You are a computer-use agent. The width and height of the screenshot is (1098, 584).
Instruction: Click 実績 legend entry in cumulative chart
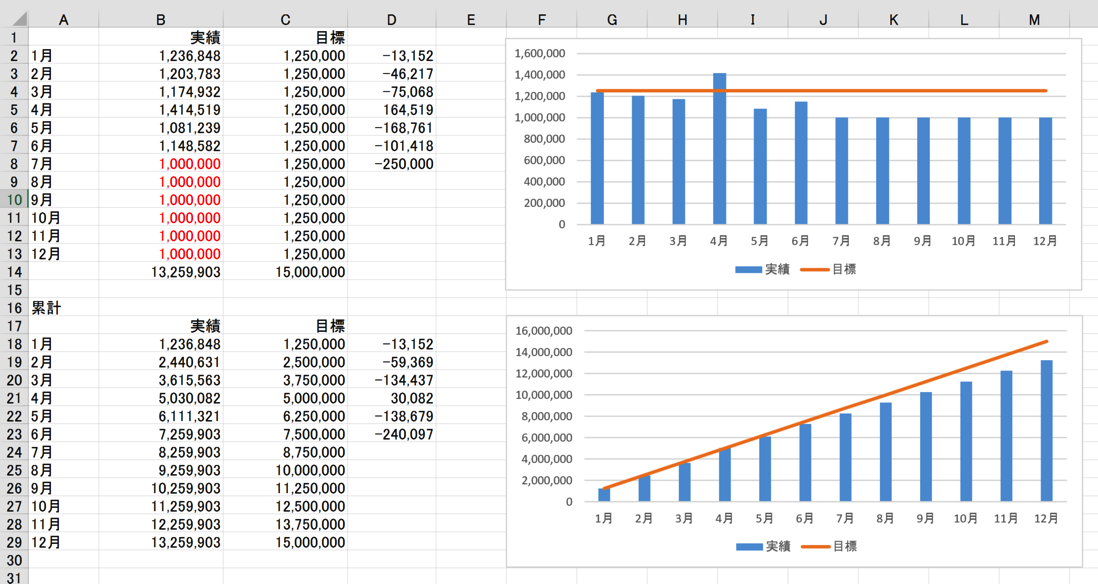[x=763, y=546]
